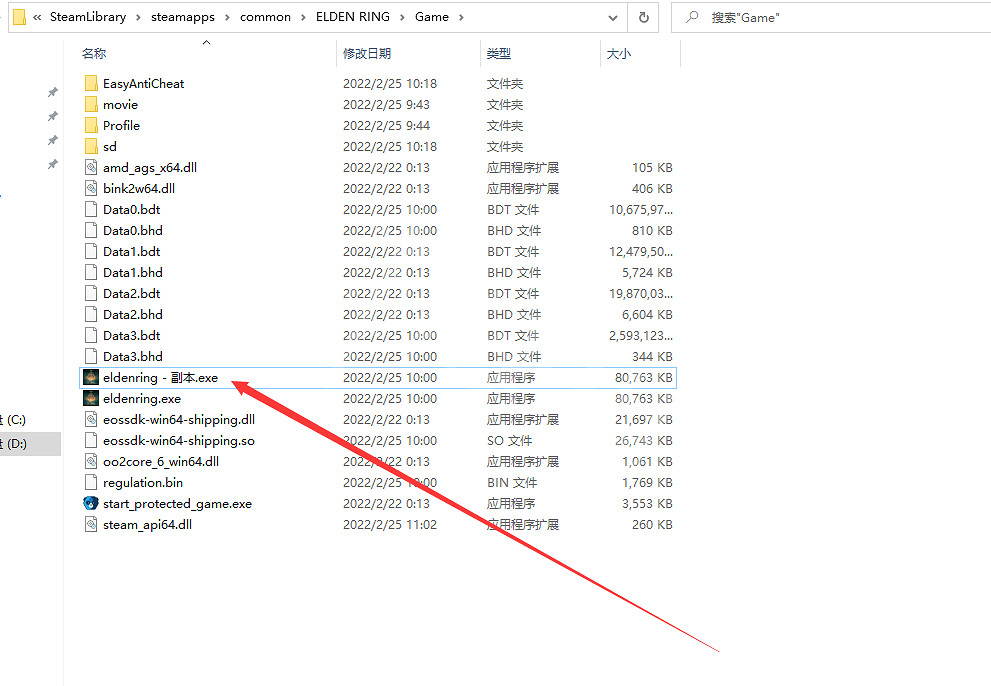Select the eldenring - 副本.exe file icon

click(91, 378)
